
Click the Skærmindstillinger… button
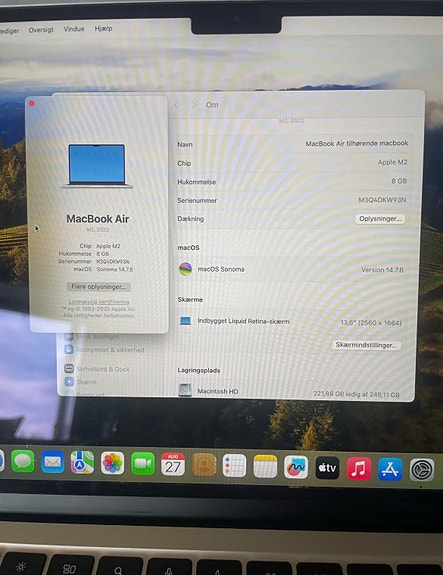point(366,345)
